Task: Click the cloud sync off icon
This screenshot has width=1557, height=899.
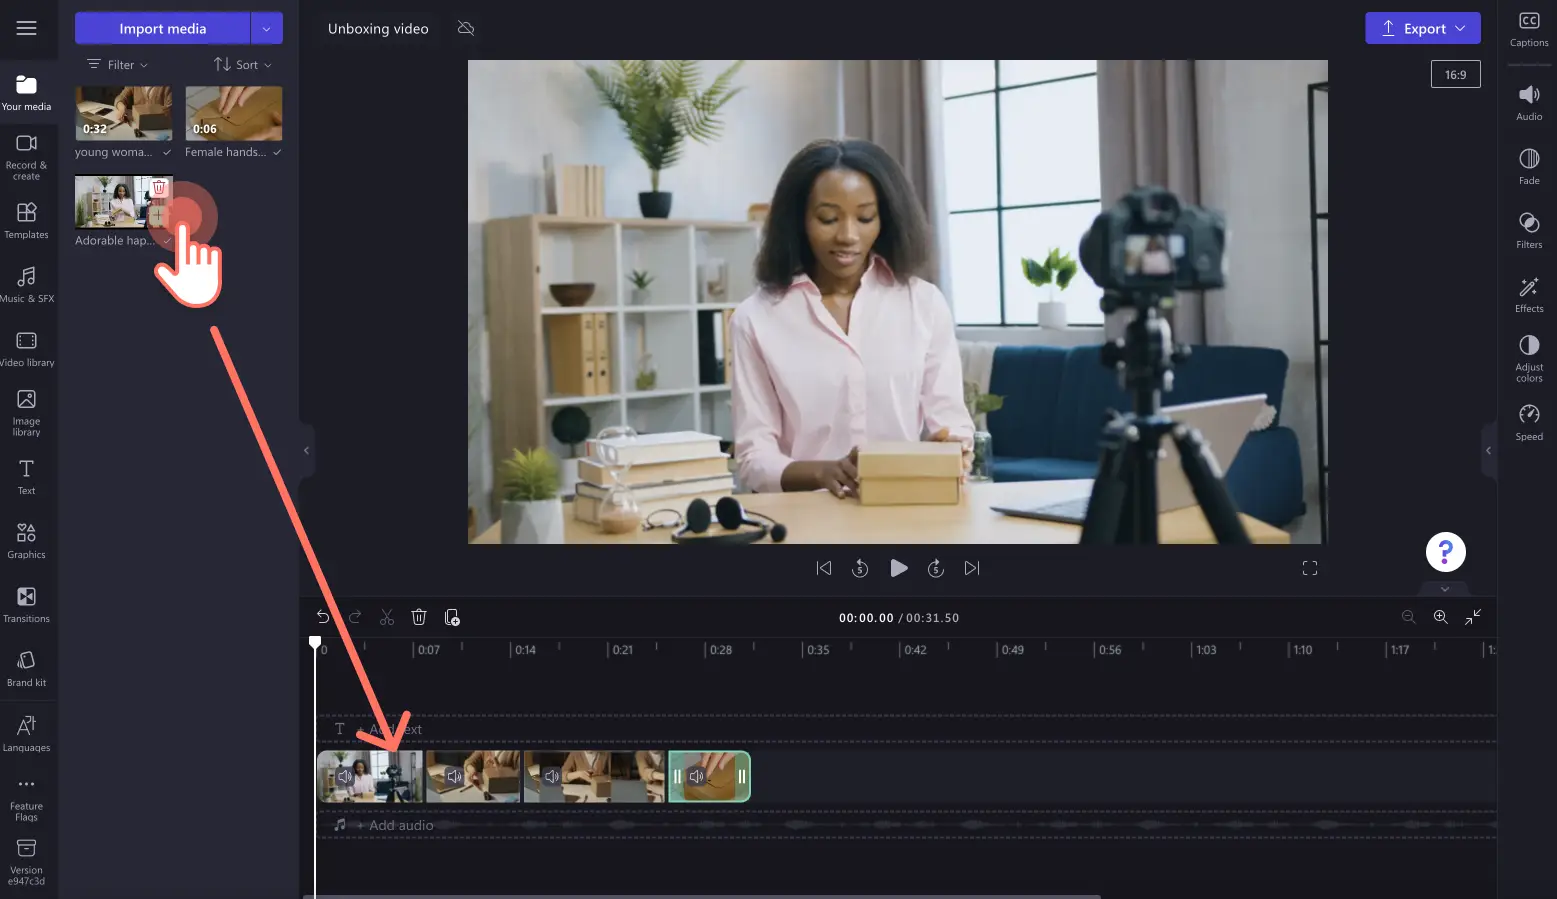Action: [x=466, y=28]
